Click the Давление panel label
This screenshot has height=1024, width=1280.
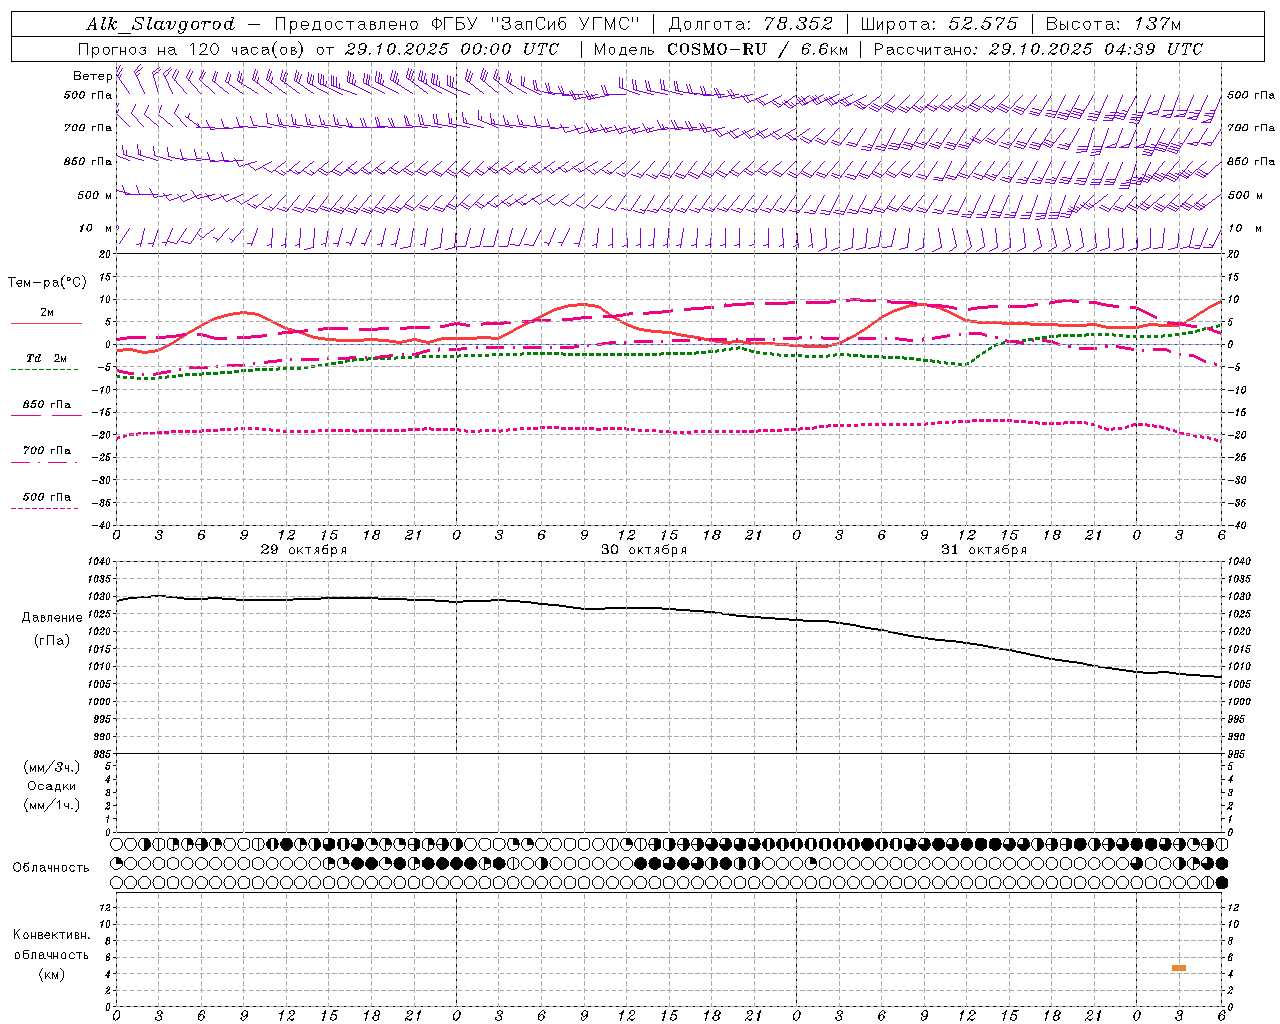[x=52, y=618]
